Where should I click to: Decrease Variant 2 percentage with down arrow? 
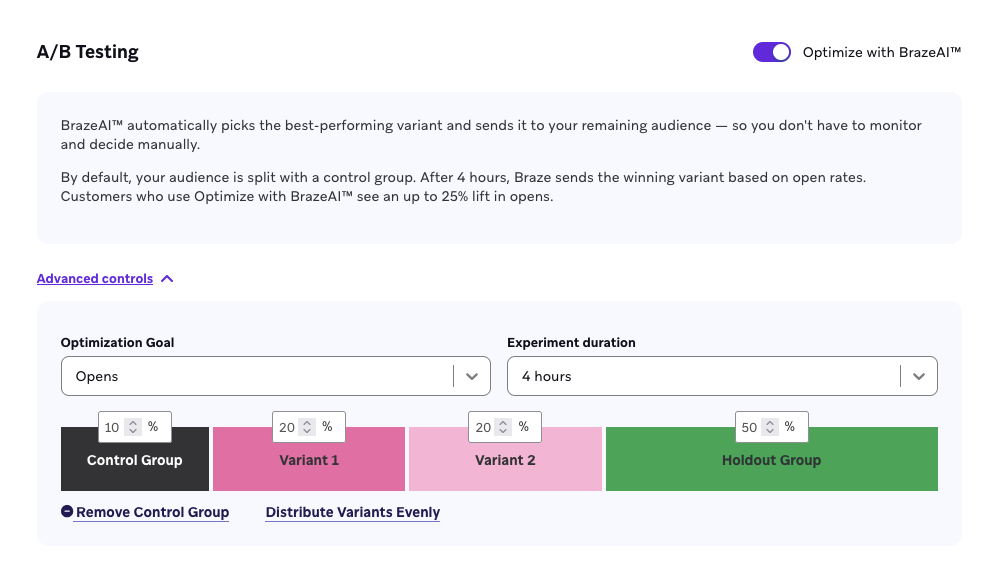503,432
